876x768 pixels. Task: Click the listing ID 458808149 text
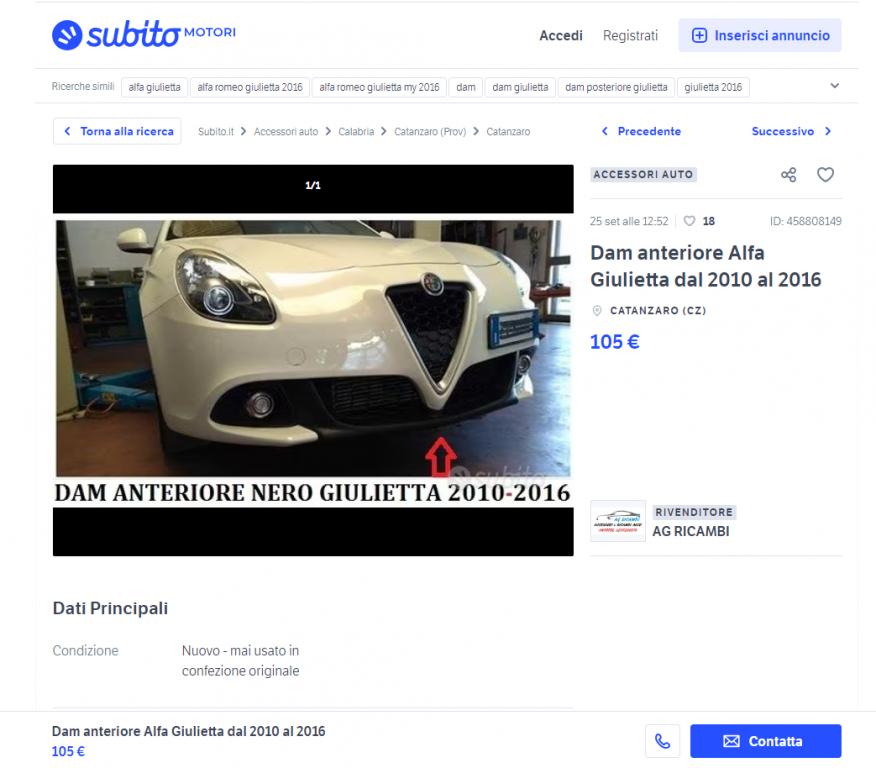pyautogui.click(x=805, y=221)
